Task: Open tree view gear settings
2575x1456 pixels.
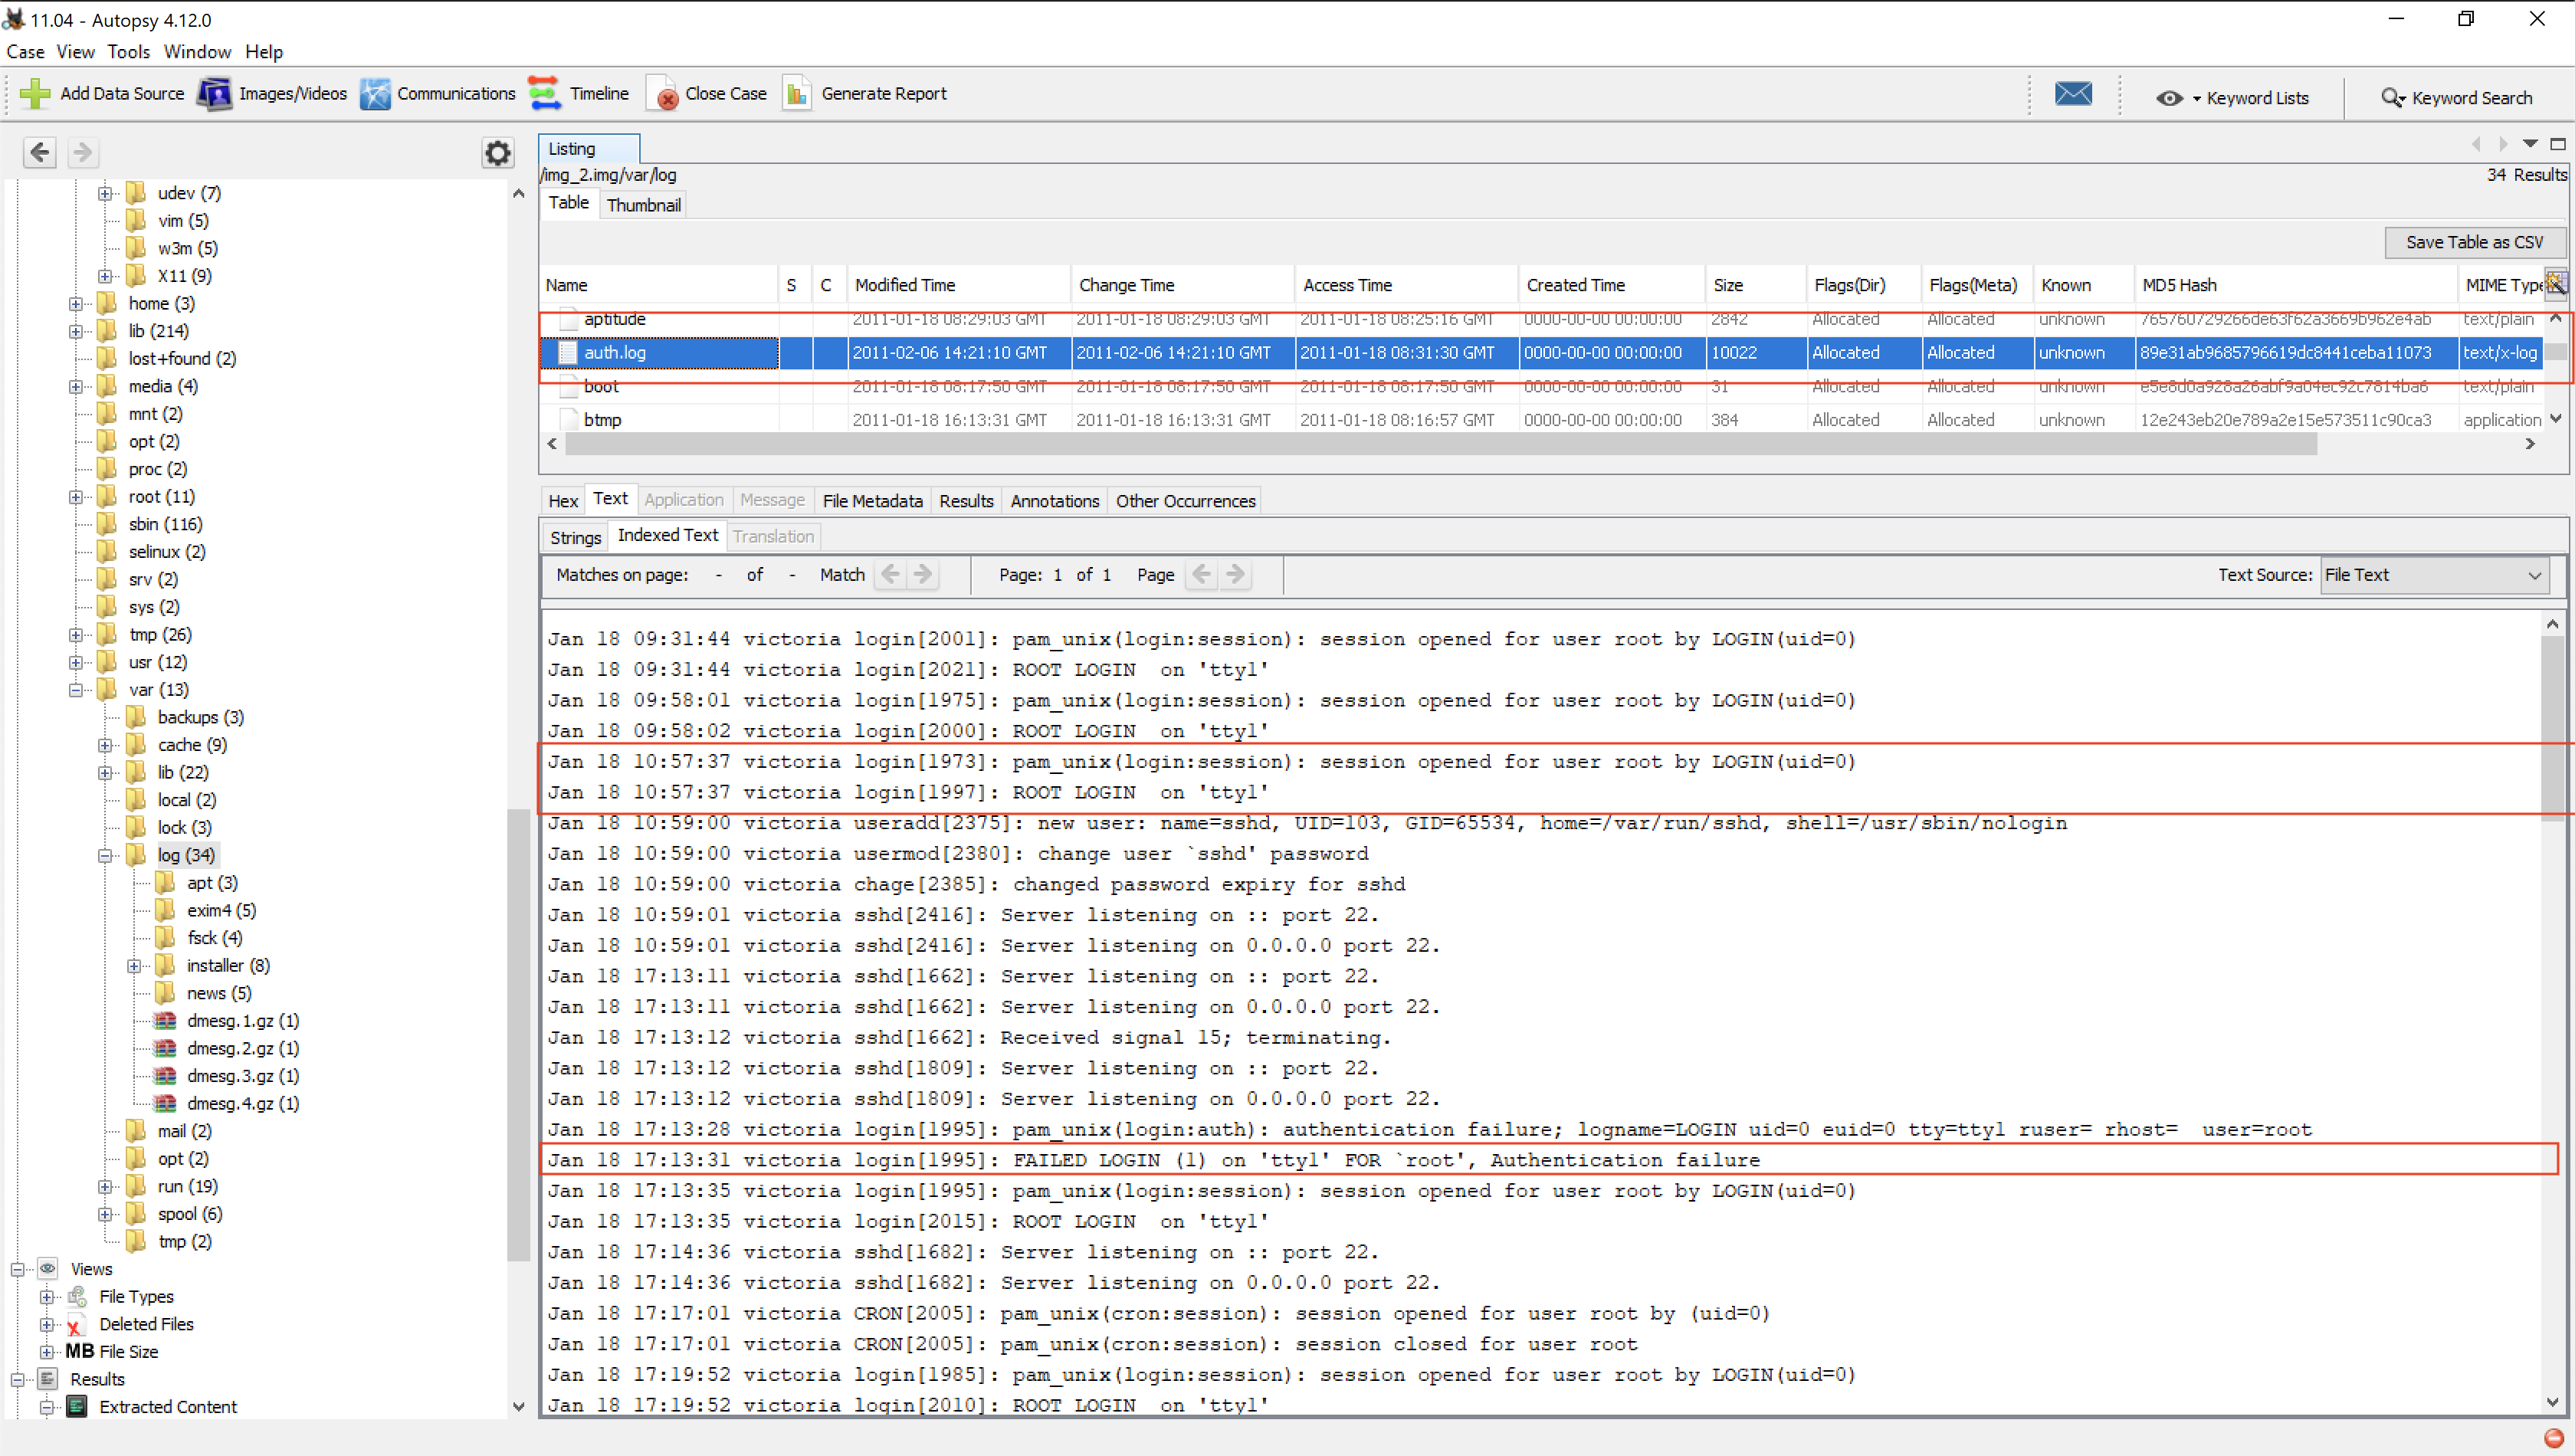Action: pos(497,152)
